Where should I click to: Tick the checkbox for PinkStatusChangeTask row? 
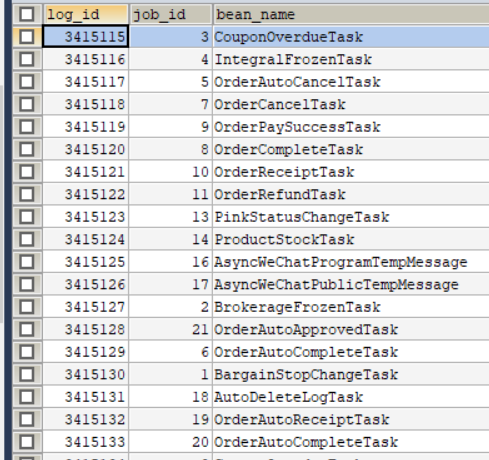click(x=27, y=217)
